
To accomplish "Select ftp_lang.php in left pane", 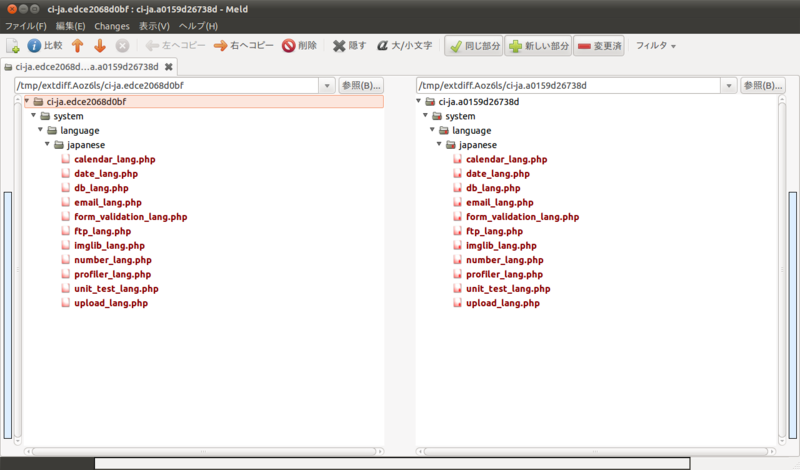I will (x=103, y=231).
